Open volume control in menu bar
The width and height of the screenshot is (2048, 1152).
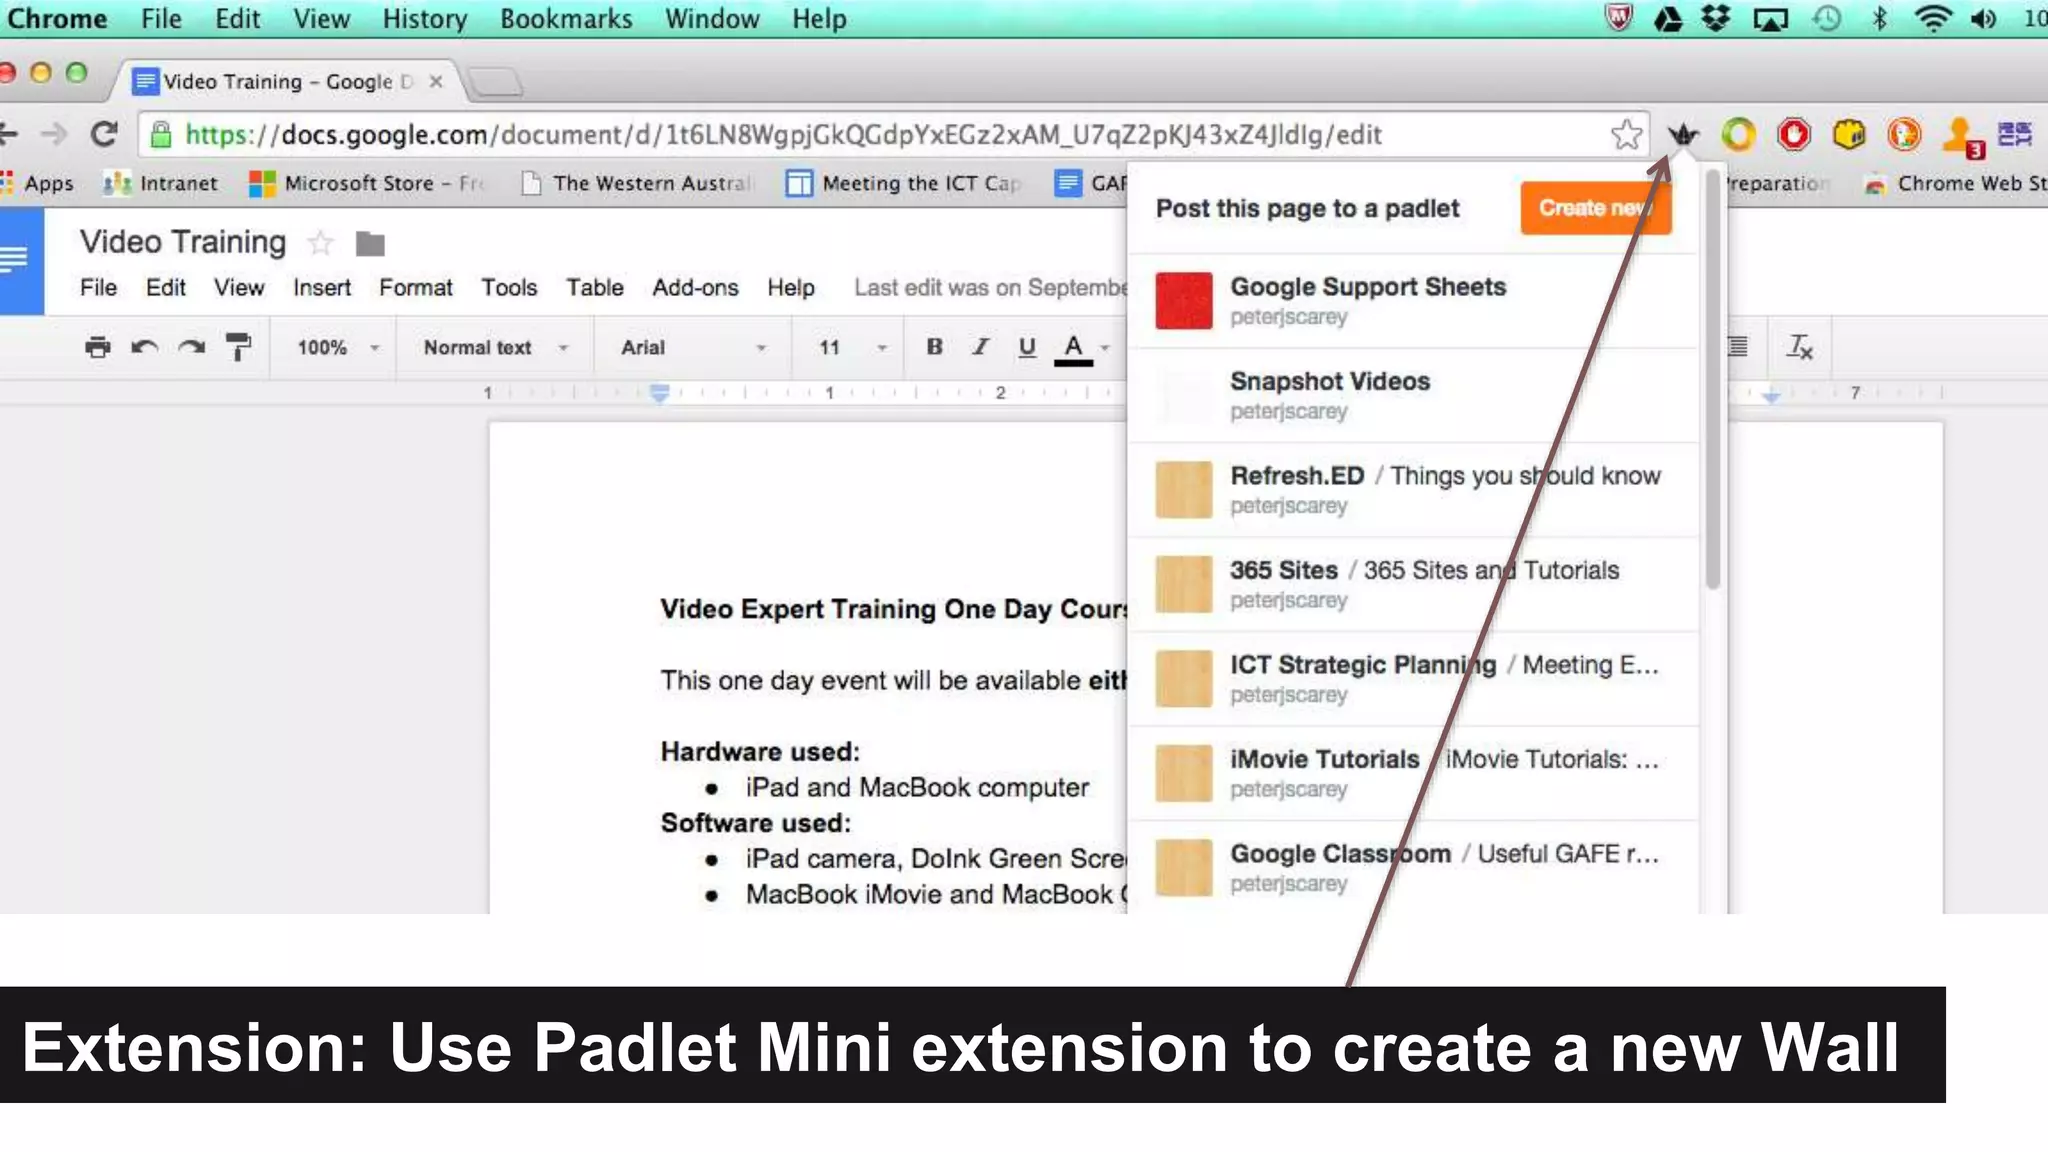1984,18
